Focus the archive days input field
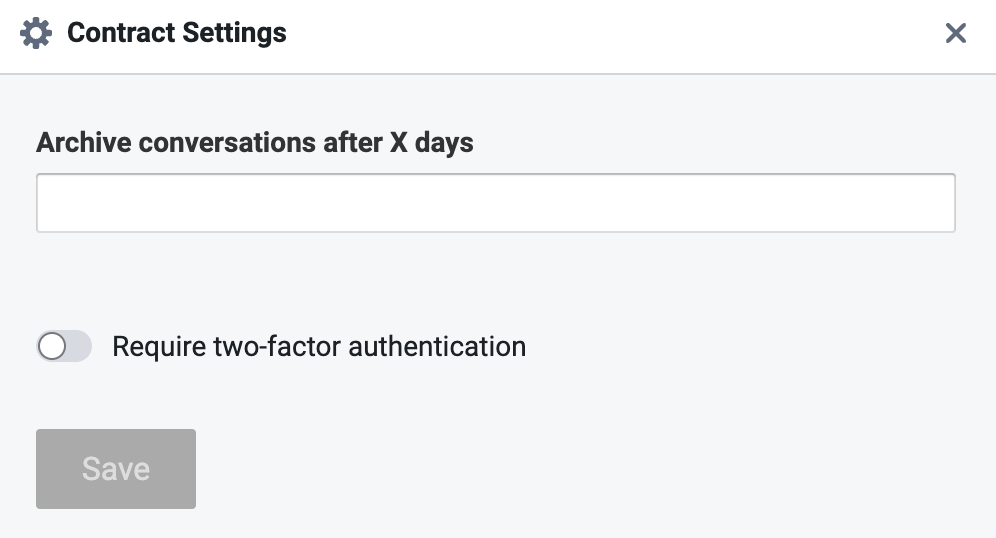This screenshot has height=538, width=996. point(495,203)
